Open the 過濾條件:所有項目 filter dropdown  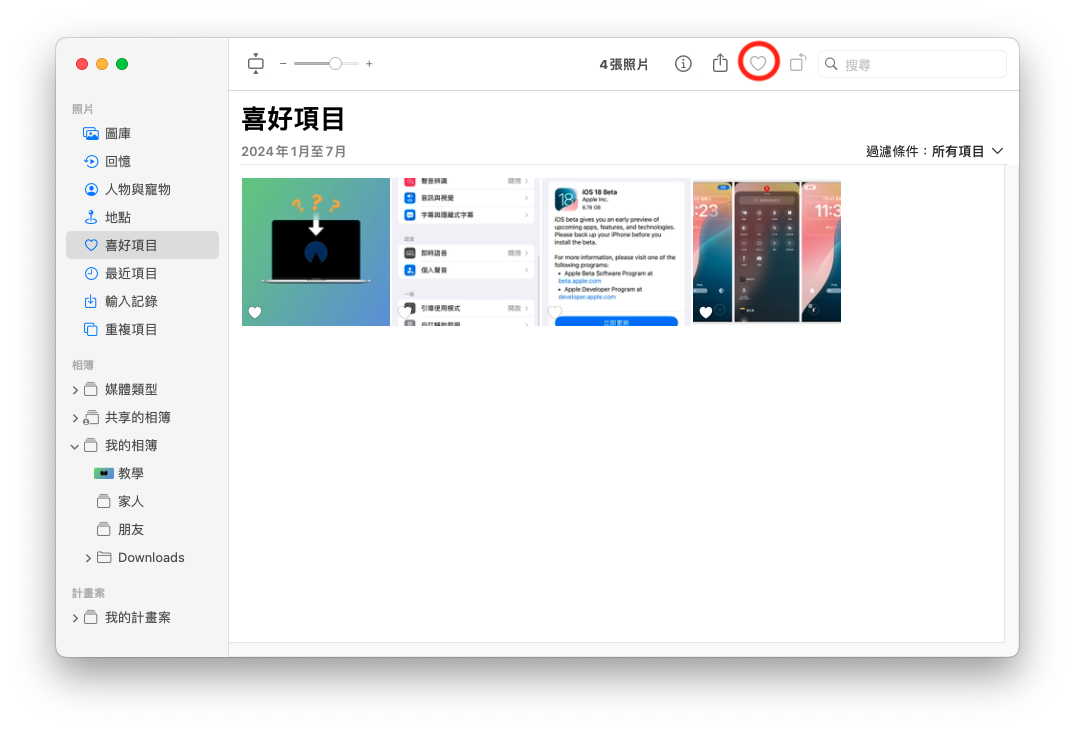[934, 151]
